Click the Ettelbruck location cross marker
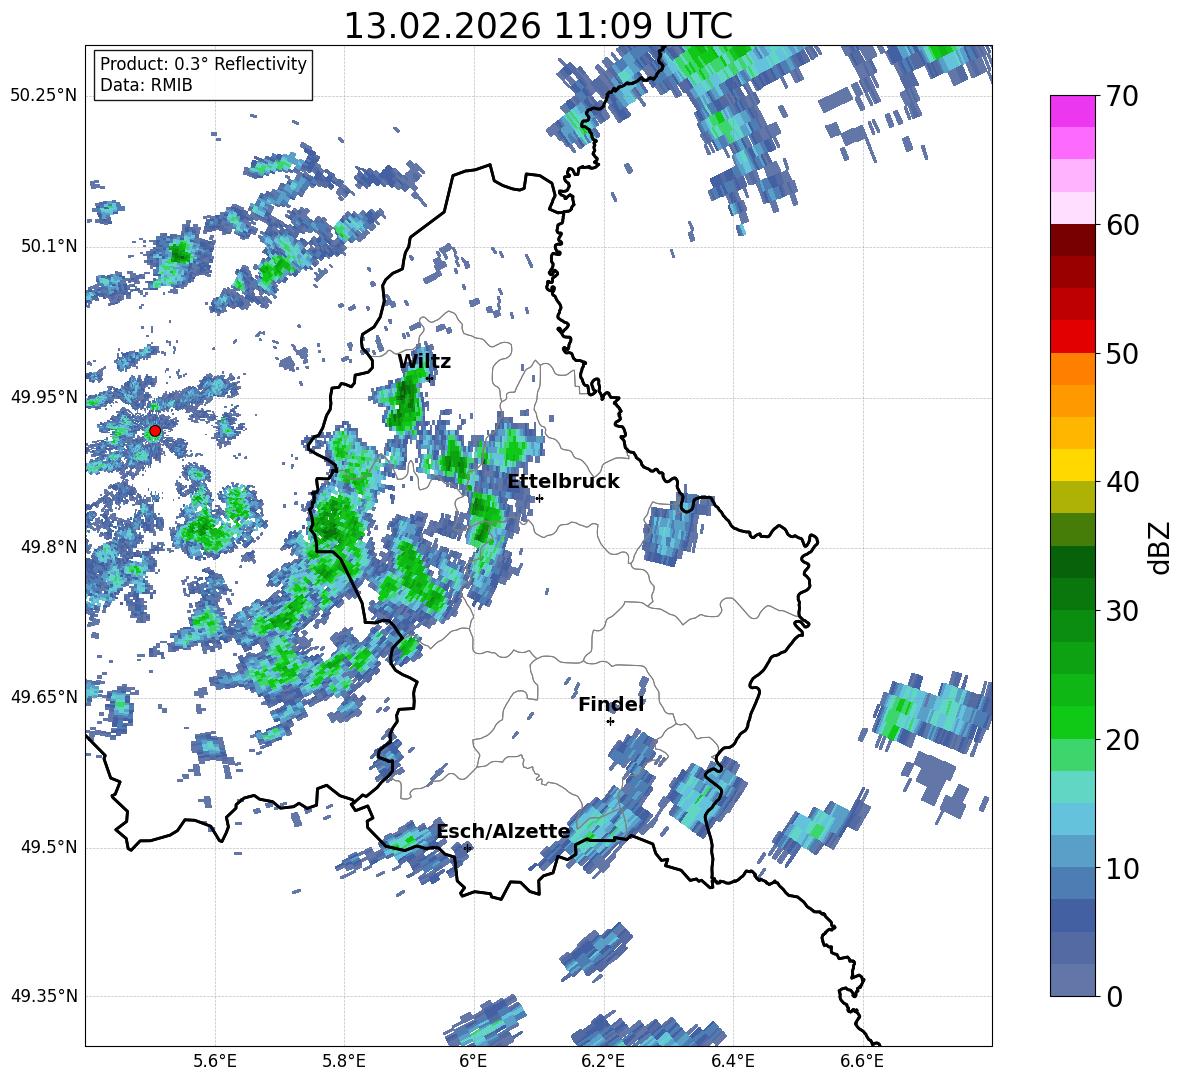The image size is (1184, 1081). (539, 498)
